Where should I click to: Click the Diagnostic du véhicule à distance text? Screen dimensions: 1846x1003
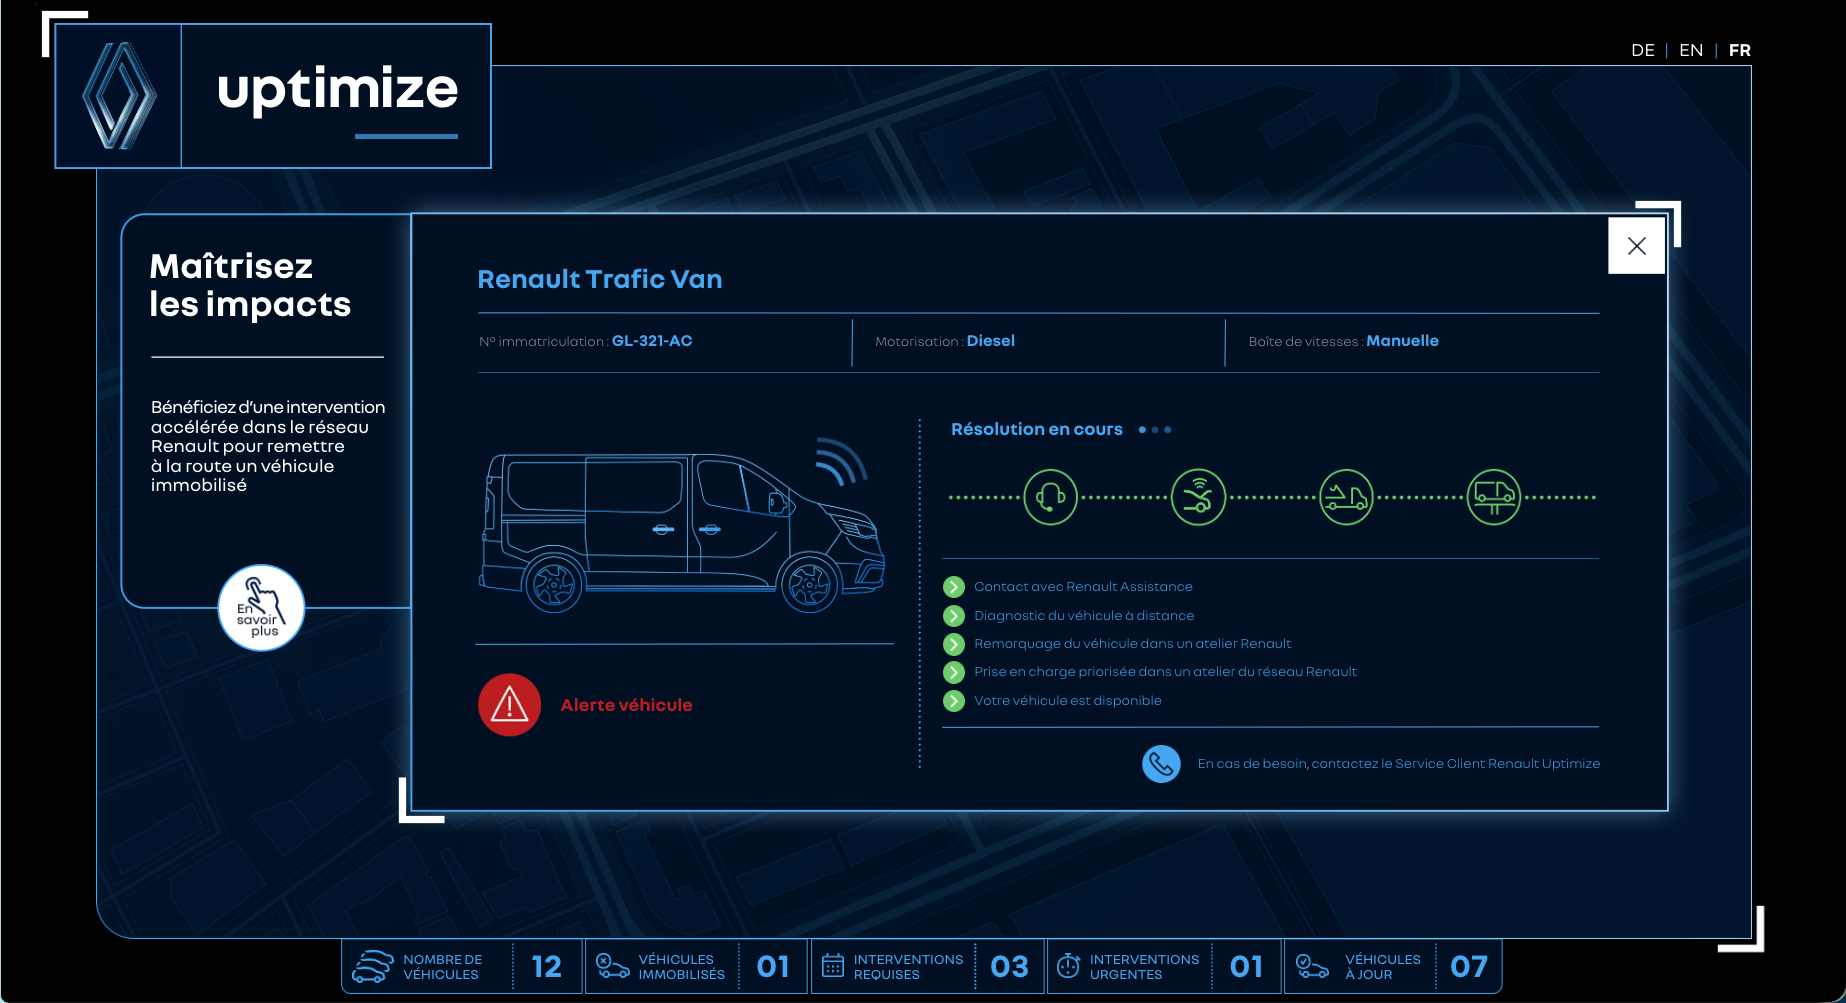point(1084,616)
